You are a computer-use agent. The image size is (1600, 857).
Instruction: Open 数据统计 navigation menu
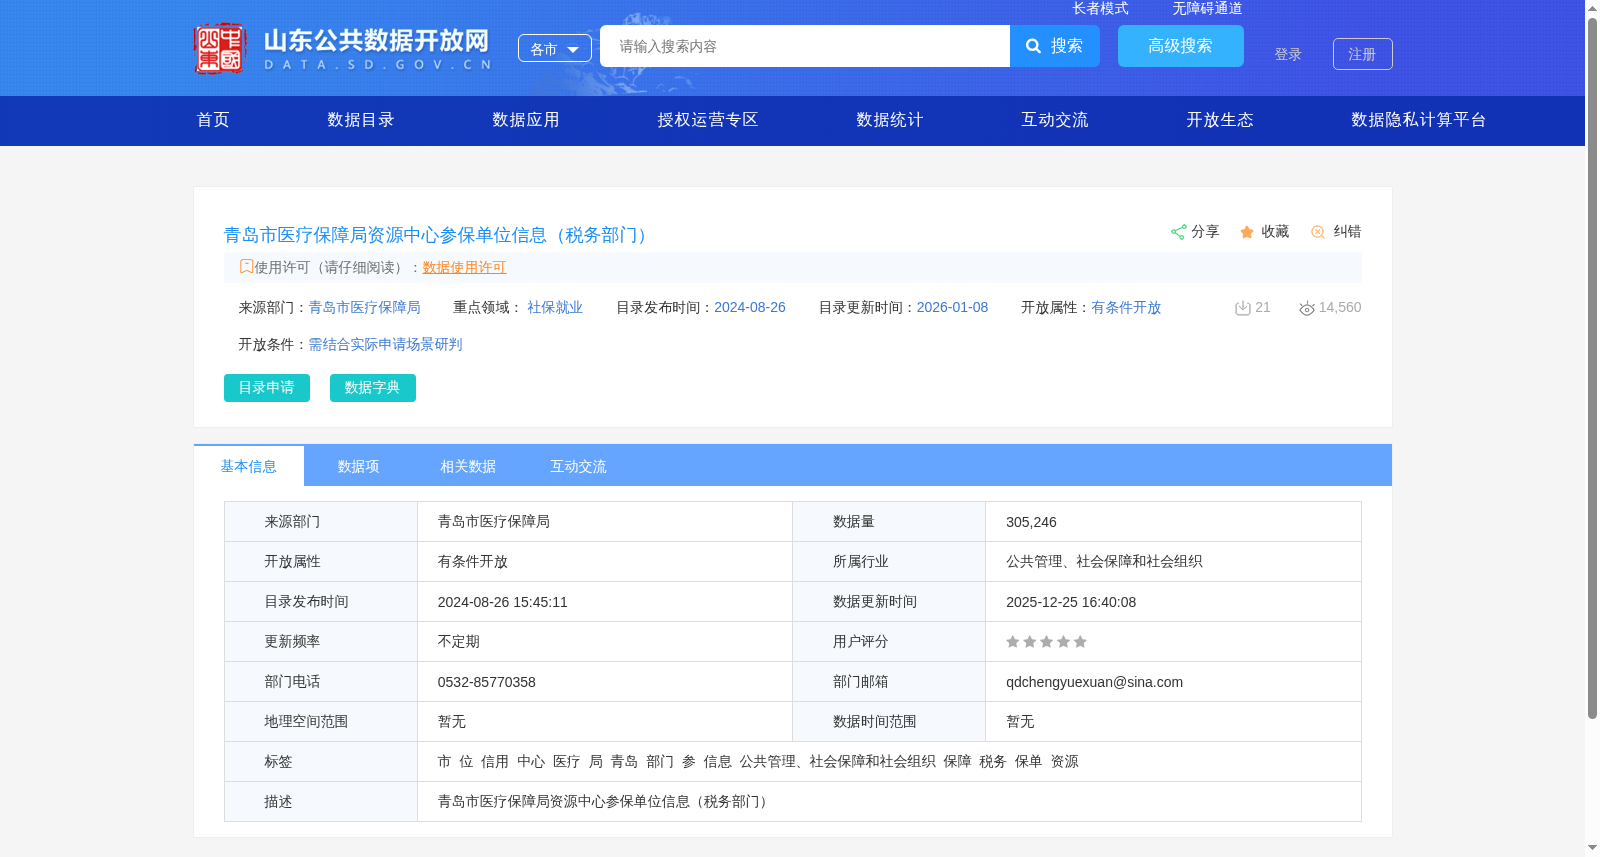pos(890,120)
